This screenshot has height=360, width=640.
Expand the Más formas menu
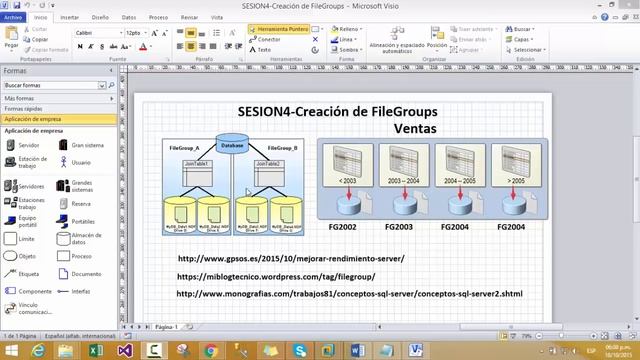[x=58, y=98]
